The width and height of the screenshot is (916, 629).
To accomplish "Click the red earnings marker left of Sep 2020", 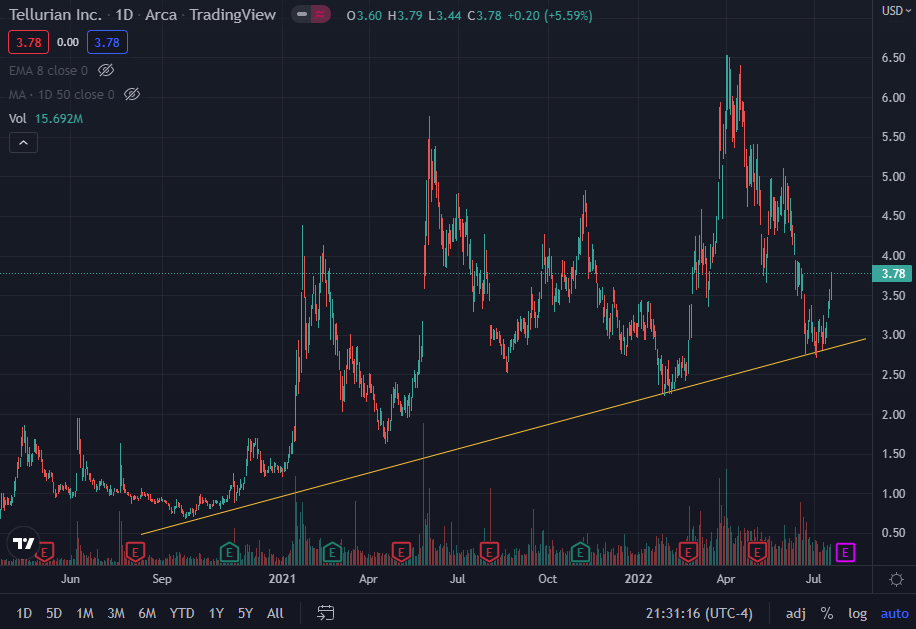I will 135,552.
